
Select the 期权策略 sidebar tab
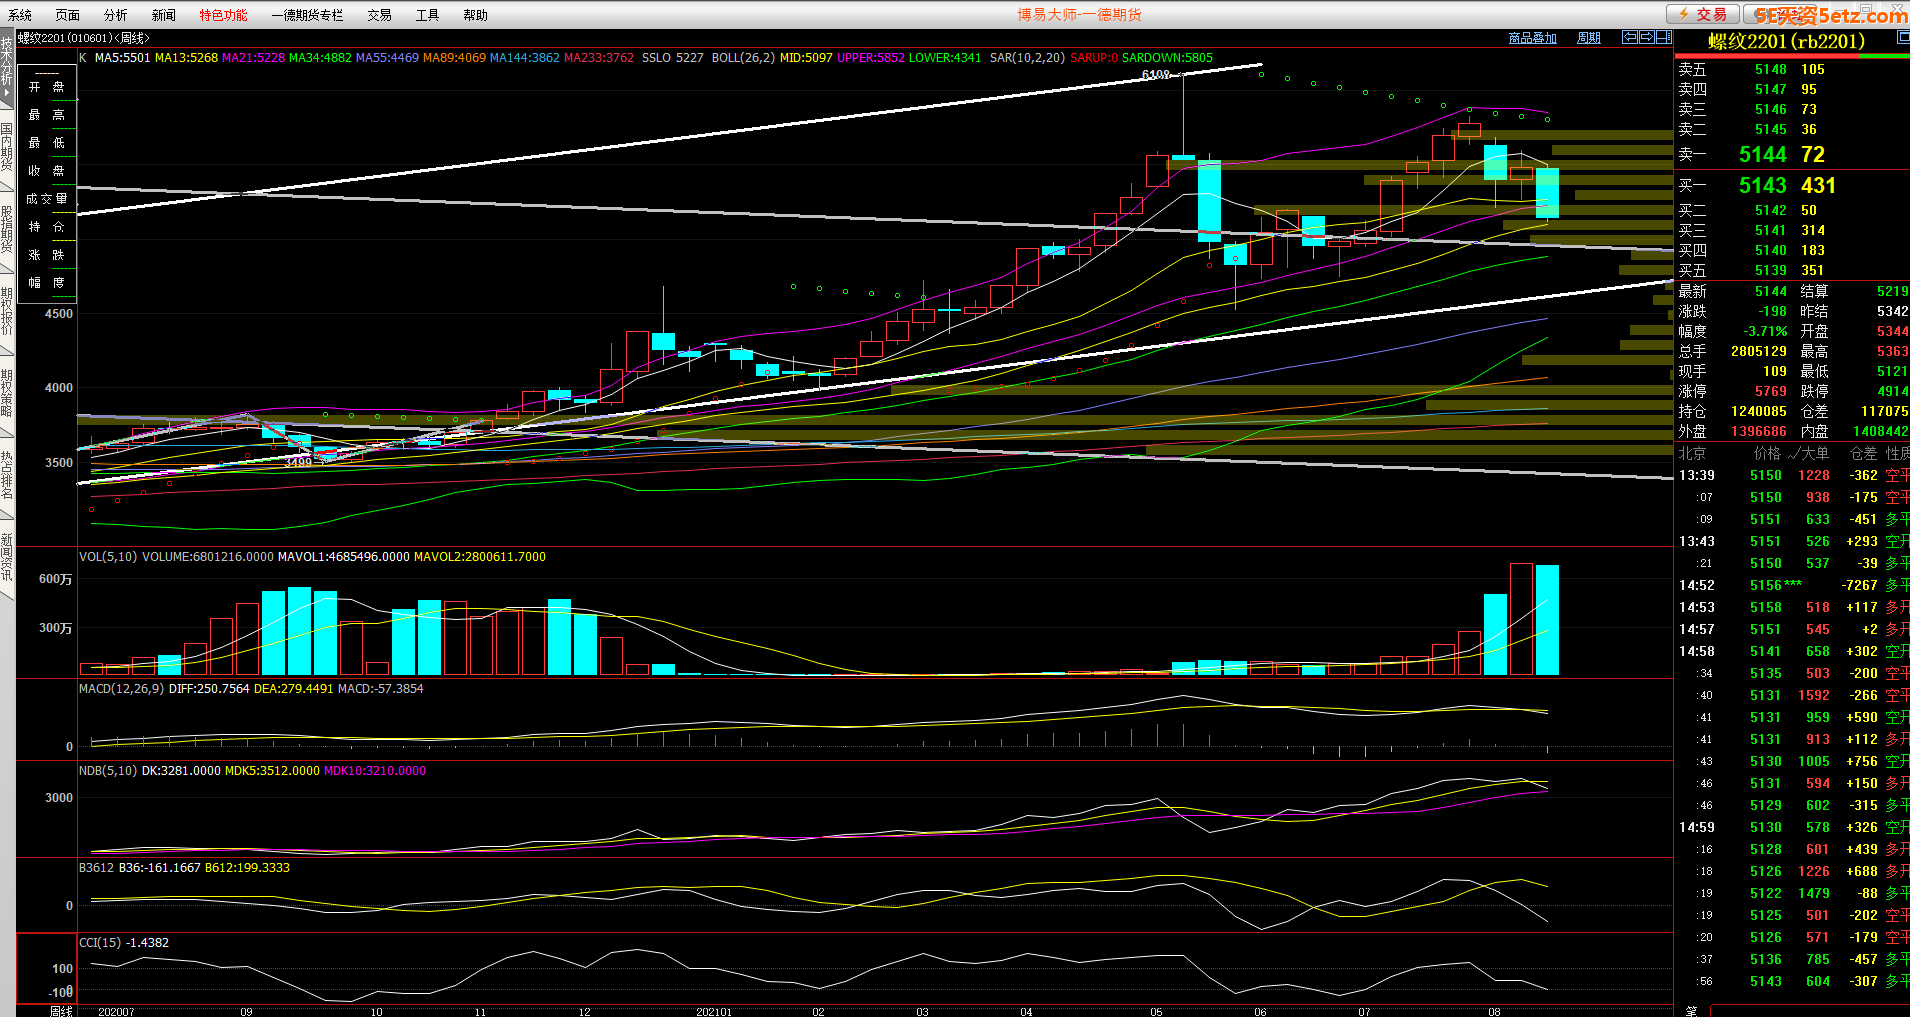[x=7, y=393]
